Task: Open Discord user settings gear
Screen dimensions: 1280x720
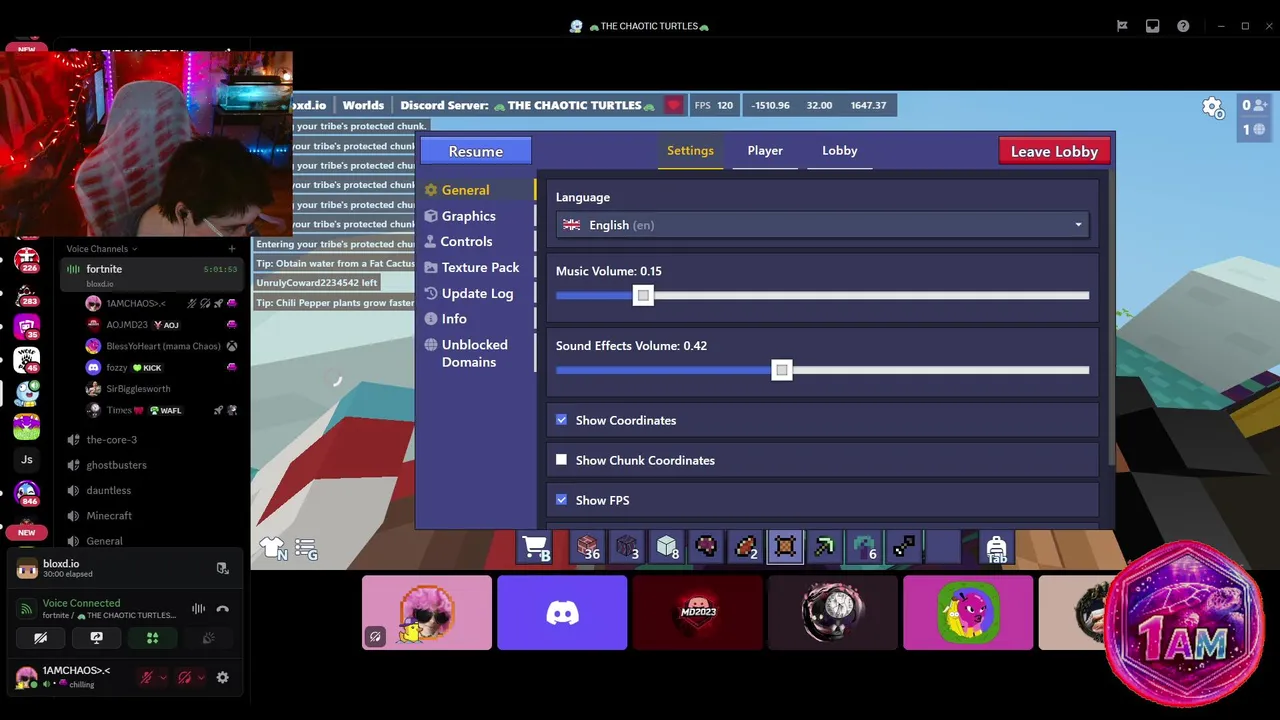Action: [x=222, y=677]
